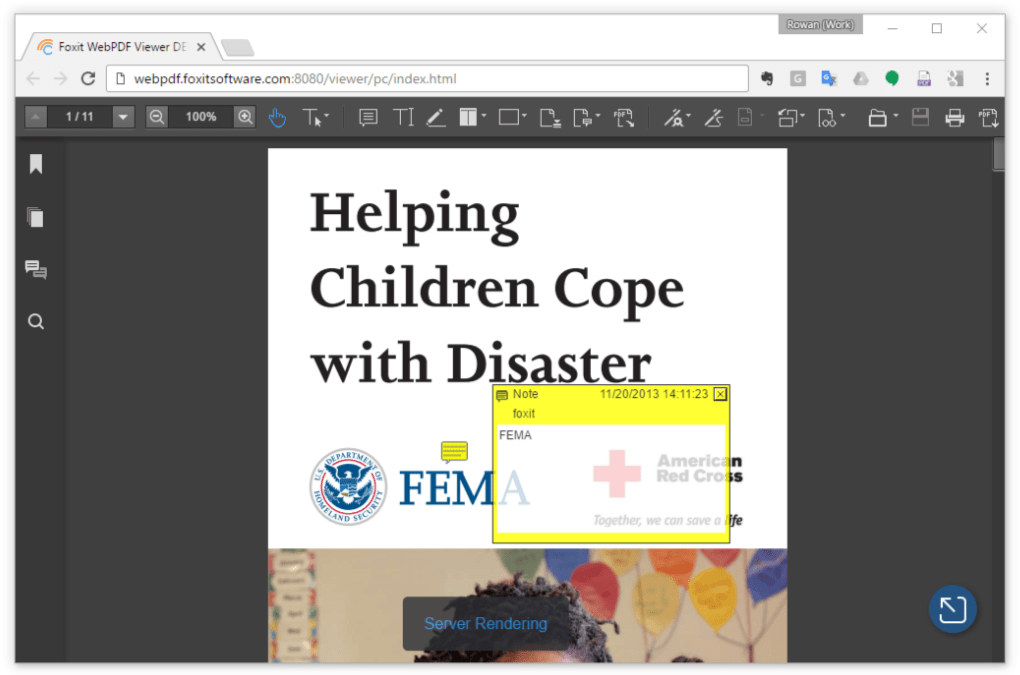Click the rotate page view icon
Screen dimensions: 1020x675
tap(787, 118)
